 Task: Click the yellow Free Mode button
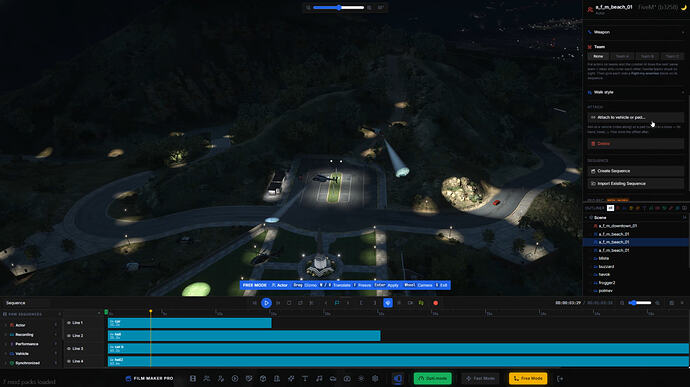[528, 378]
